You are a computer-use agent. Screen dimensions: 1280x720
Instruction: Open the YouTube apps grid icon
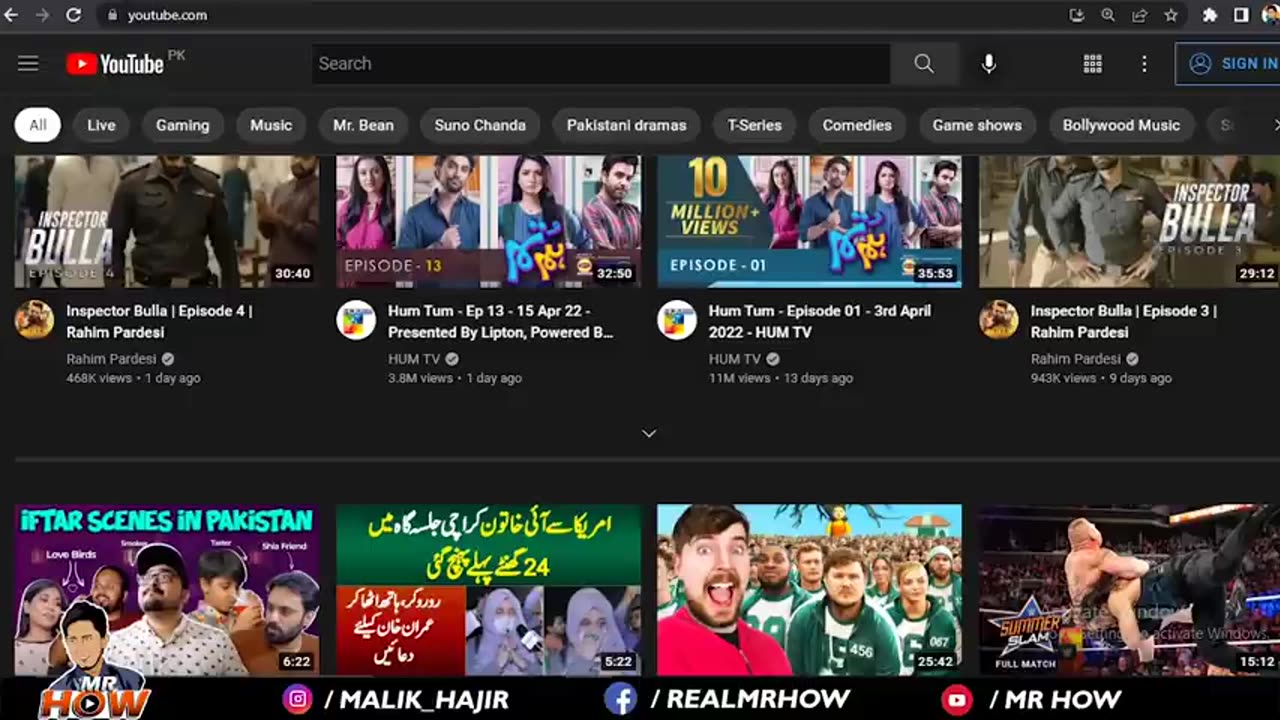(1093, 63)
